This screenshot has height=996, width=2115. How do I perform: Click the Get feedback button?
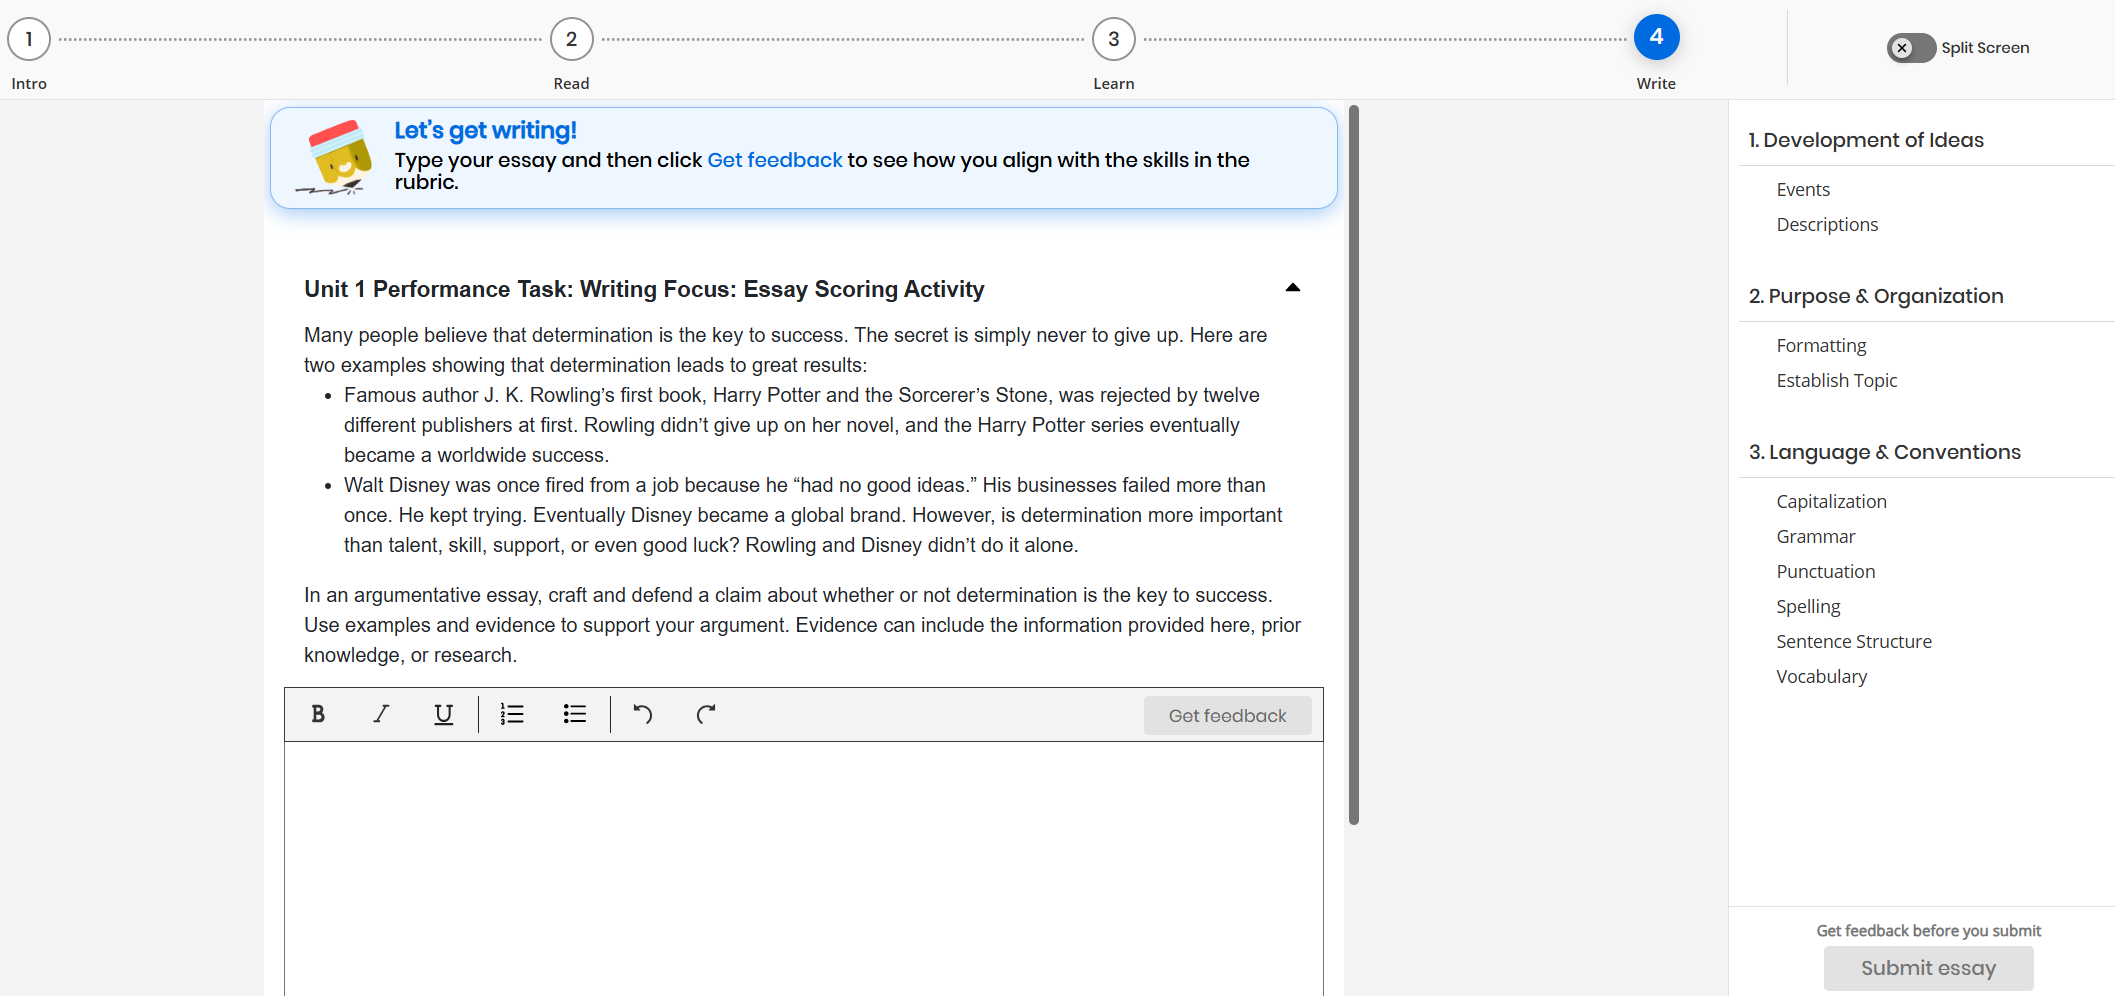tap(1227, 715)
